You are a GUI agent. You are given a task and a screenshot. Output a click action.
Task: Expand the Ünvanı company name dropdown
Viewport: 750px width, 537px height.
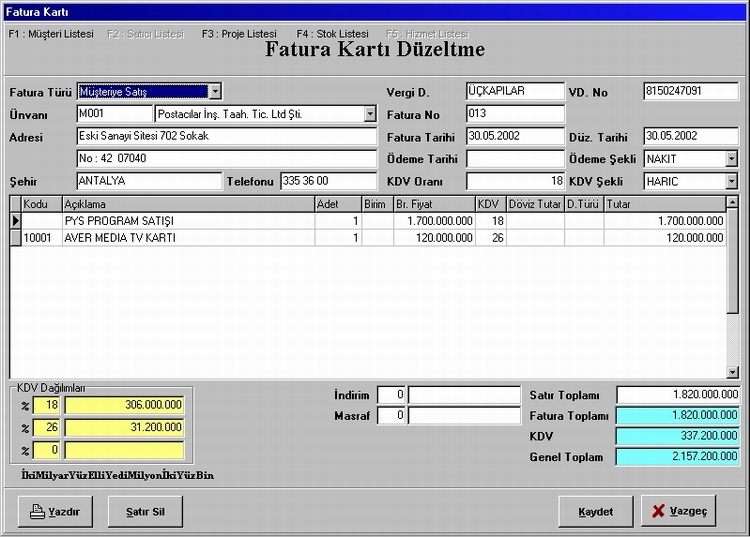[370, 114]
